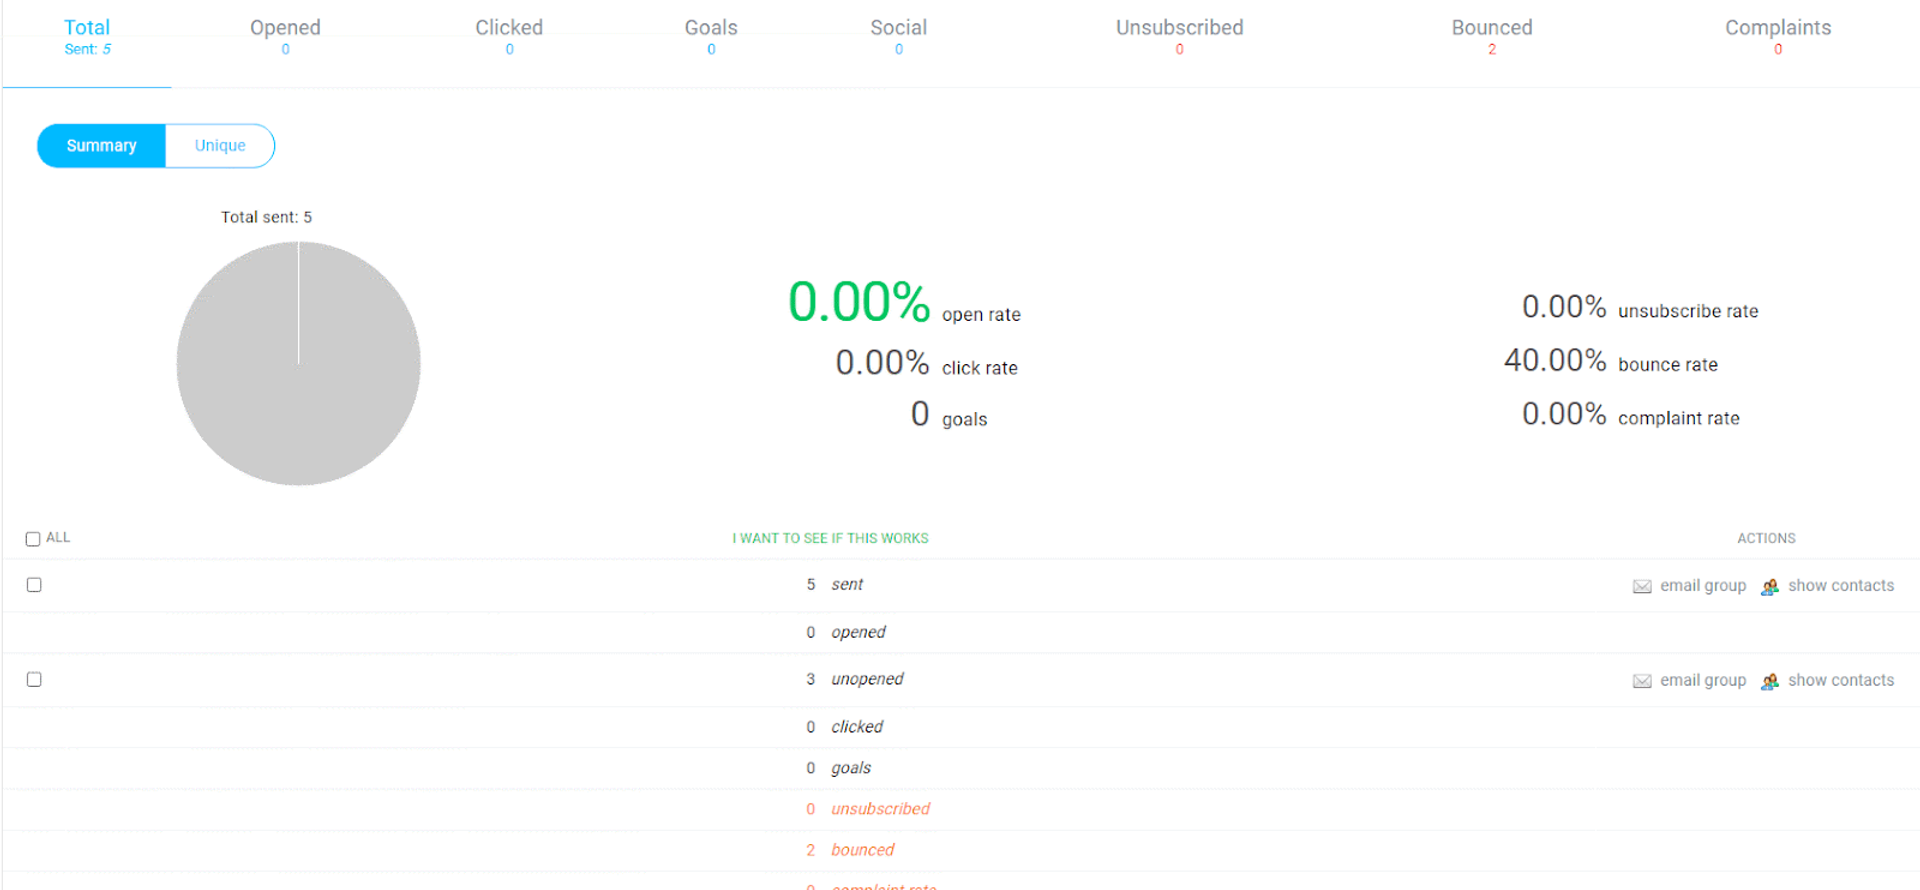Image resolution: width=1920 pixels, height=890 pixels.
Task: Open the Unsubscribed tab
Action: point(1179,36)
